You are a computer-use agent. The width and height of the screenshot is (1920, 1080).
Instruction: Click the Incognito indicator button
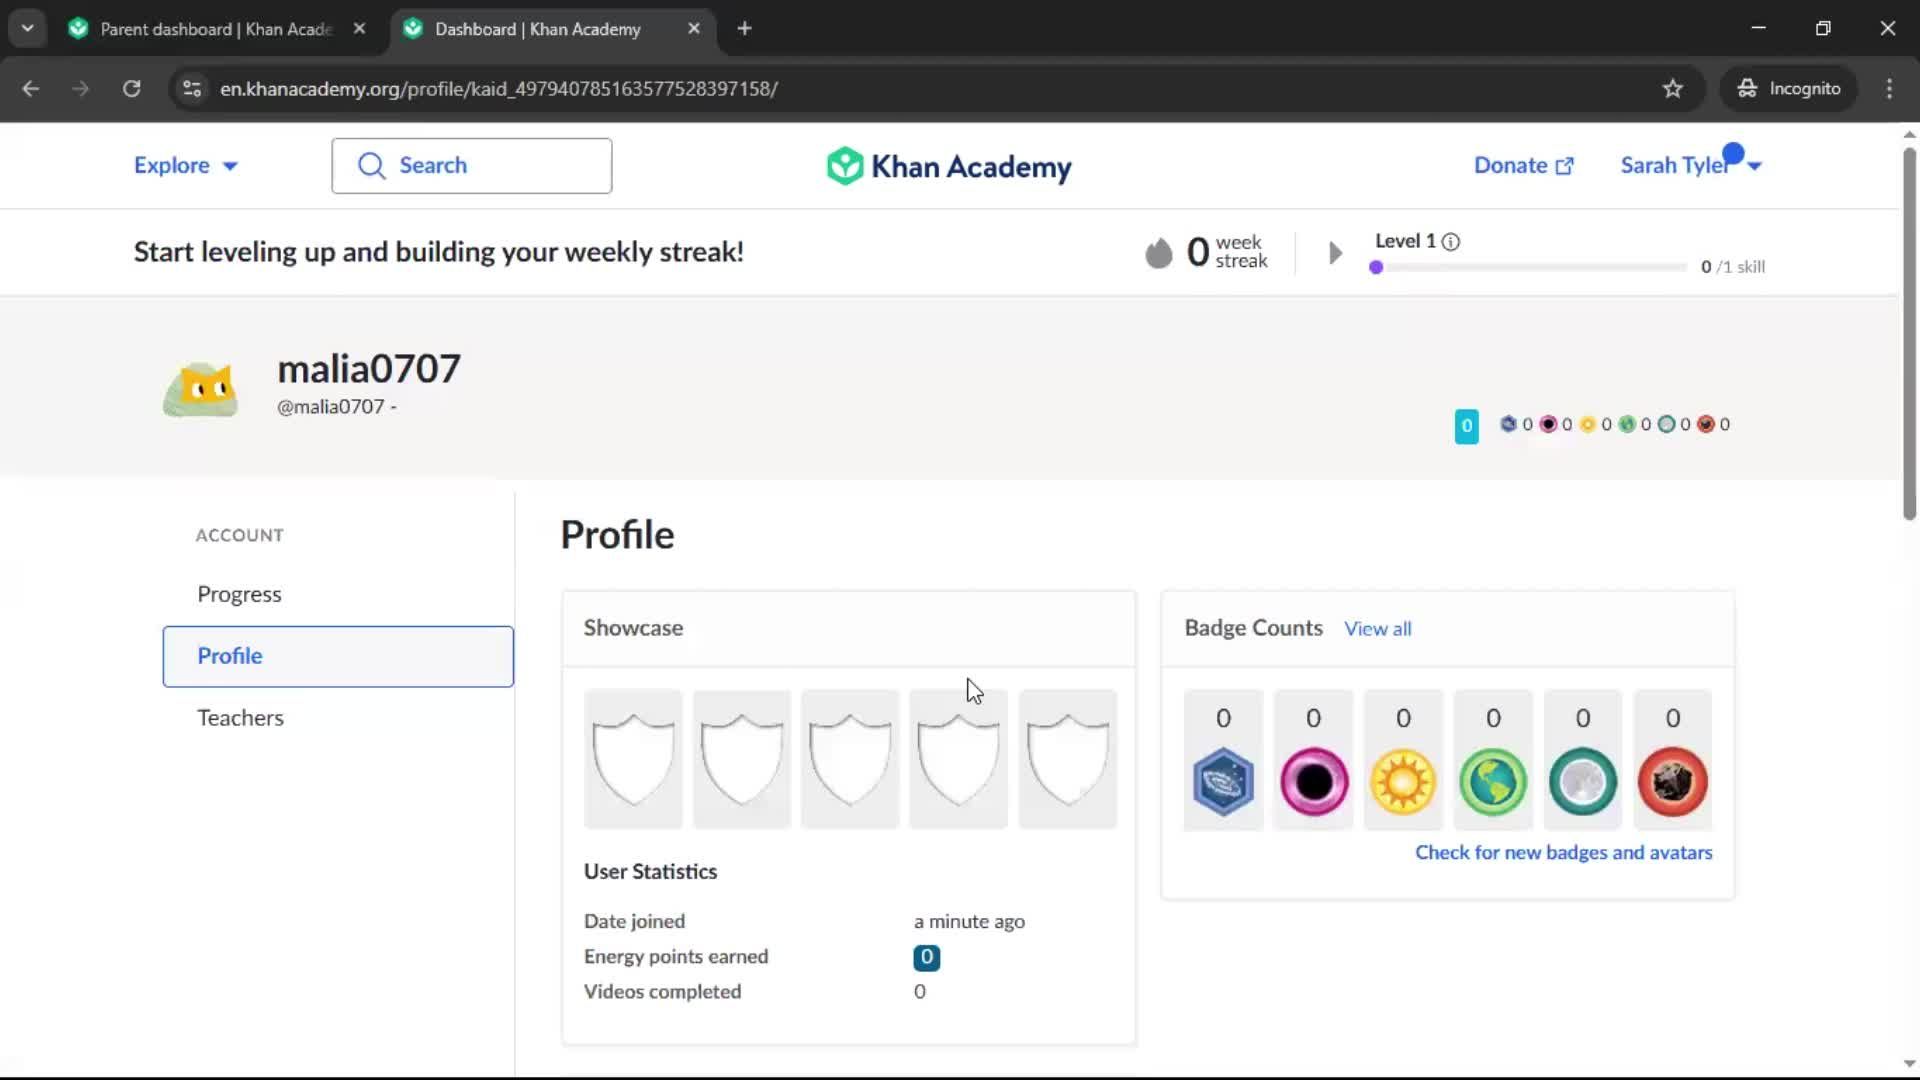click(x=1789, y=89)
